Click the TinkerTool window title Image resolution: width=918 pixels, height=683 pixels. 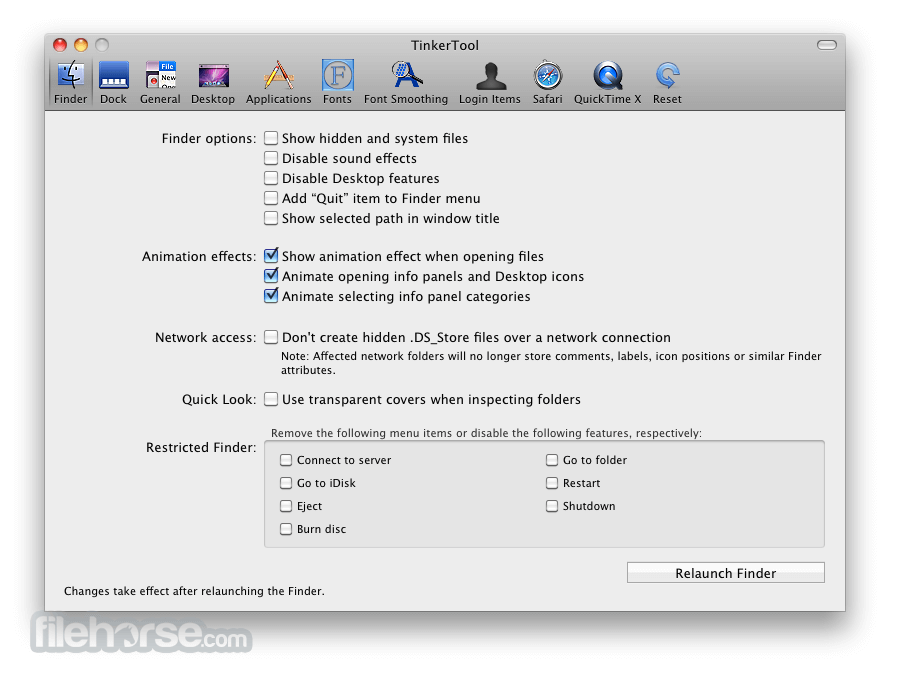tap(445, 45)
